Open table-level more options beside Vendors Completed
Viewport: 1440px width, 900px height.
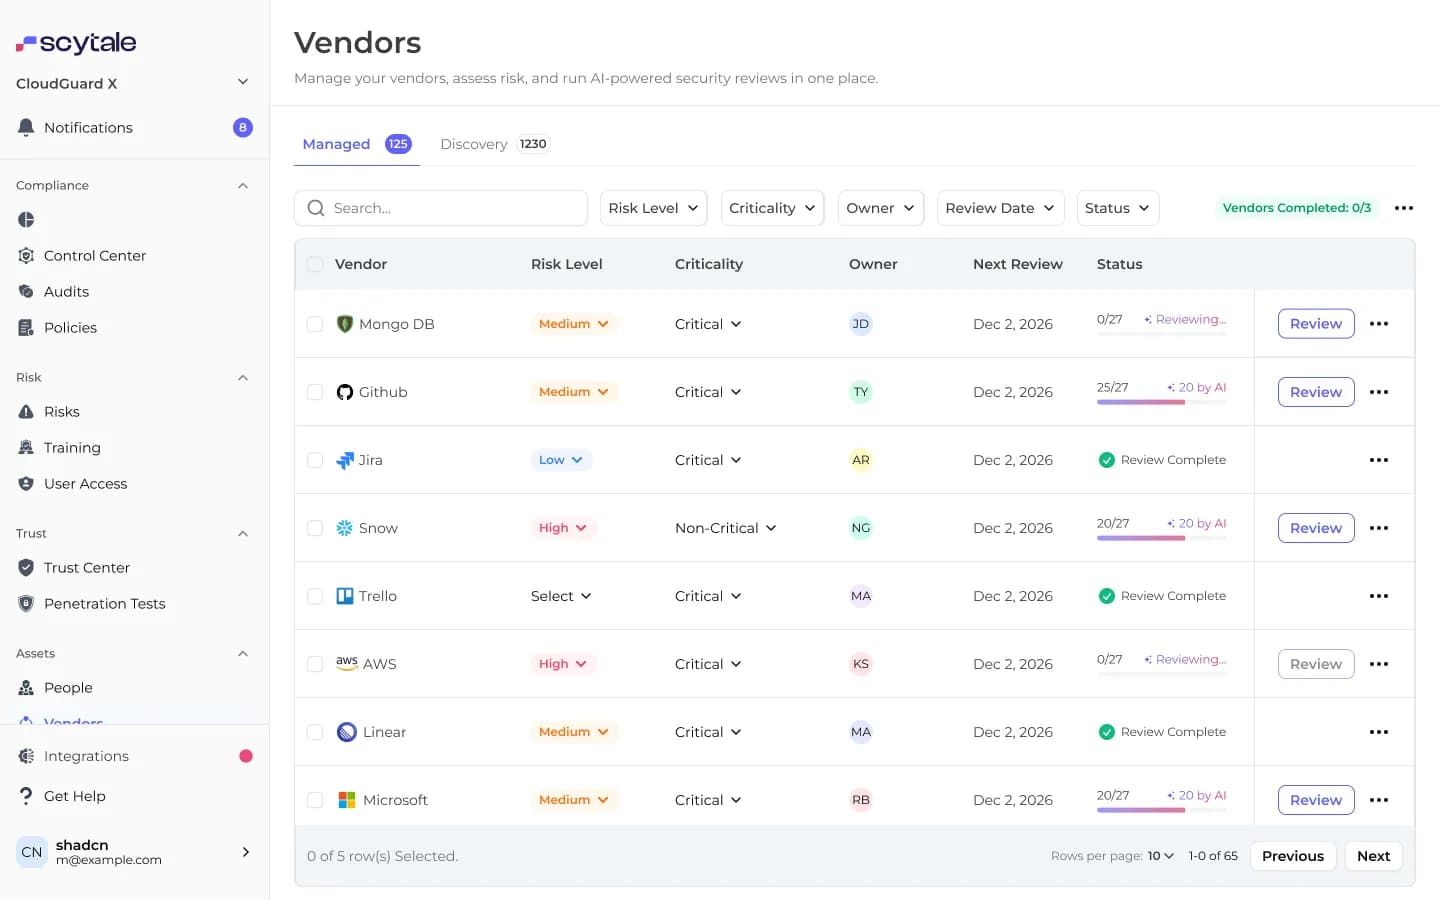[1404, 208]
